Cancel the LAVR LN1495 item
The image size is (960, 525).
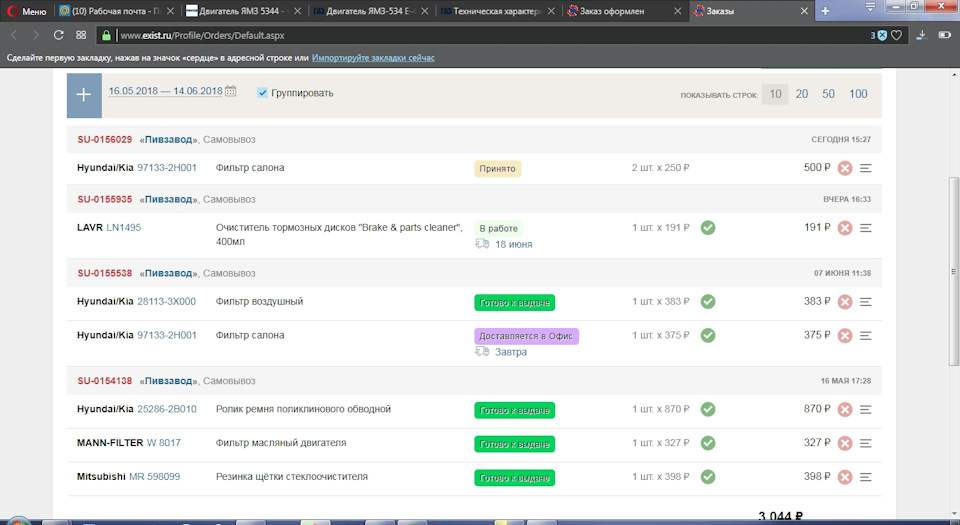[x=845, y=228]
